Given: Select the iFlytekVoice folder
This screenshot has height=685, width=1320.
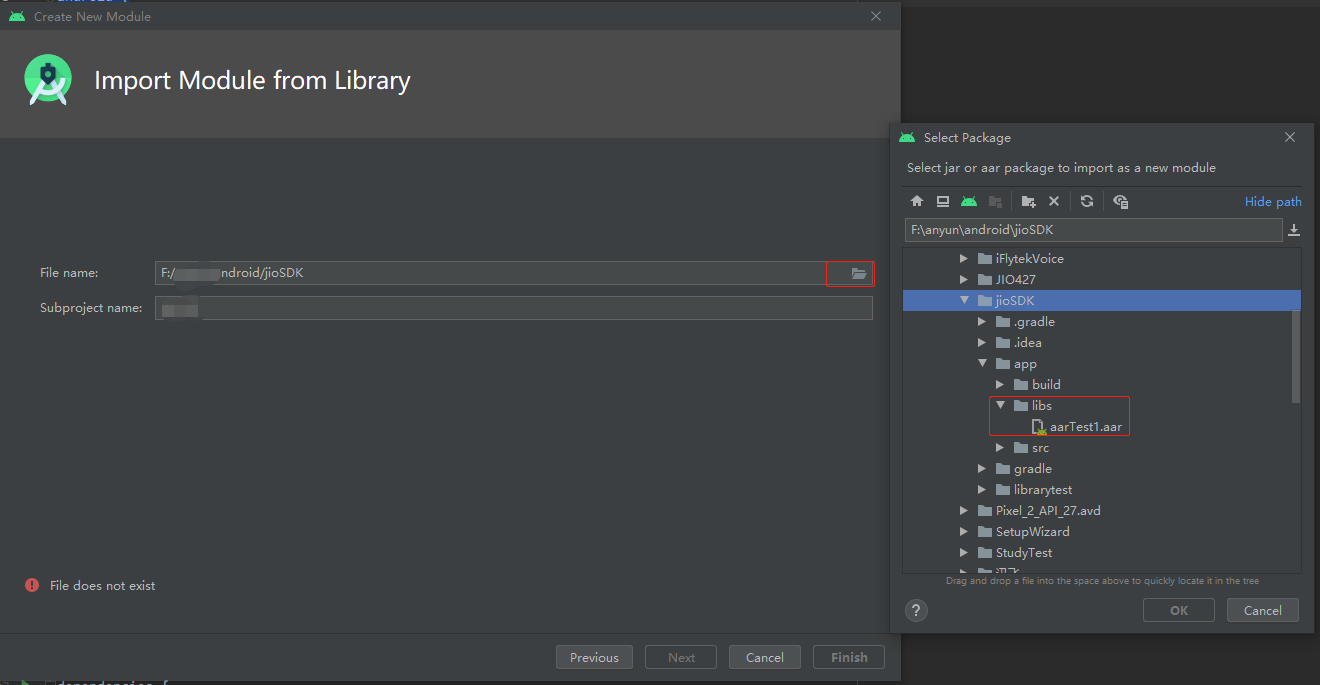Looking at the screenshot, I should tap(1030, 258).
